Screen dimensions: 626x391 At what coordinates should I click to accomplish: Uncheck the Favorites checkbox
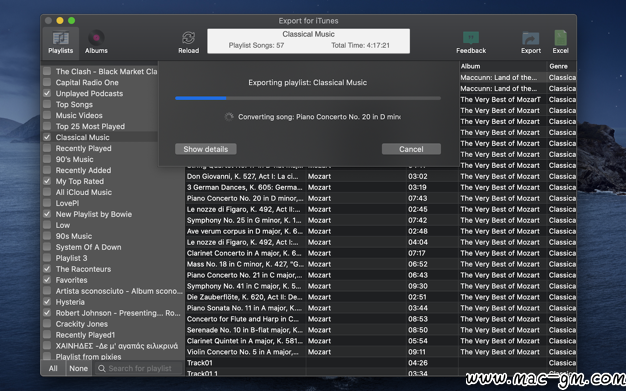tap(47, 280)
